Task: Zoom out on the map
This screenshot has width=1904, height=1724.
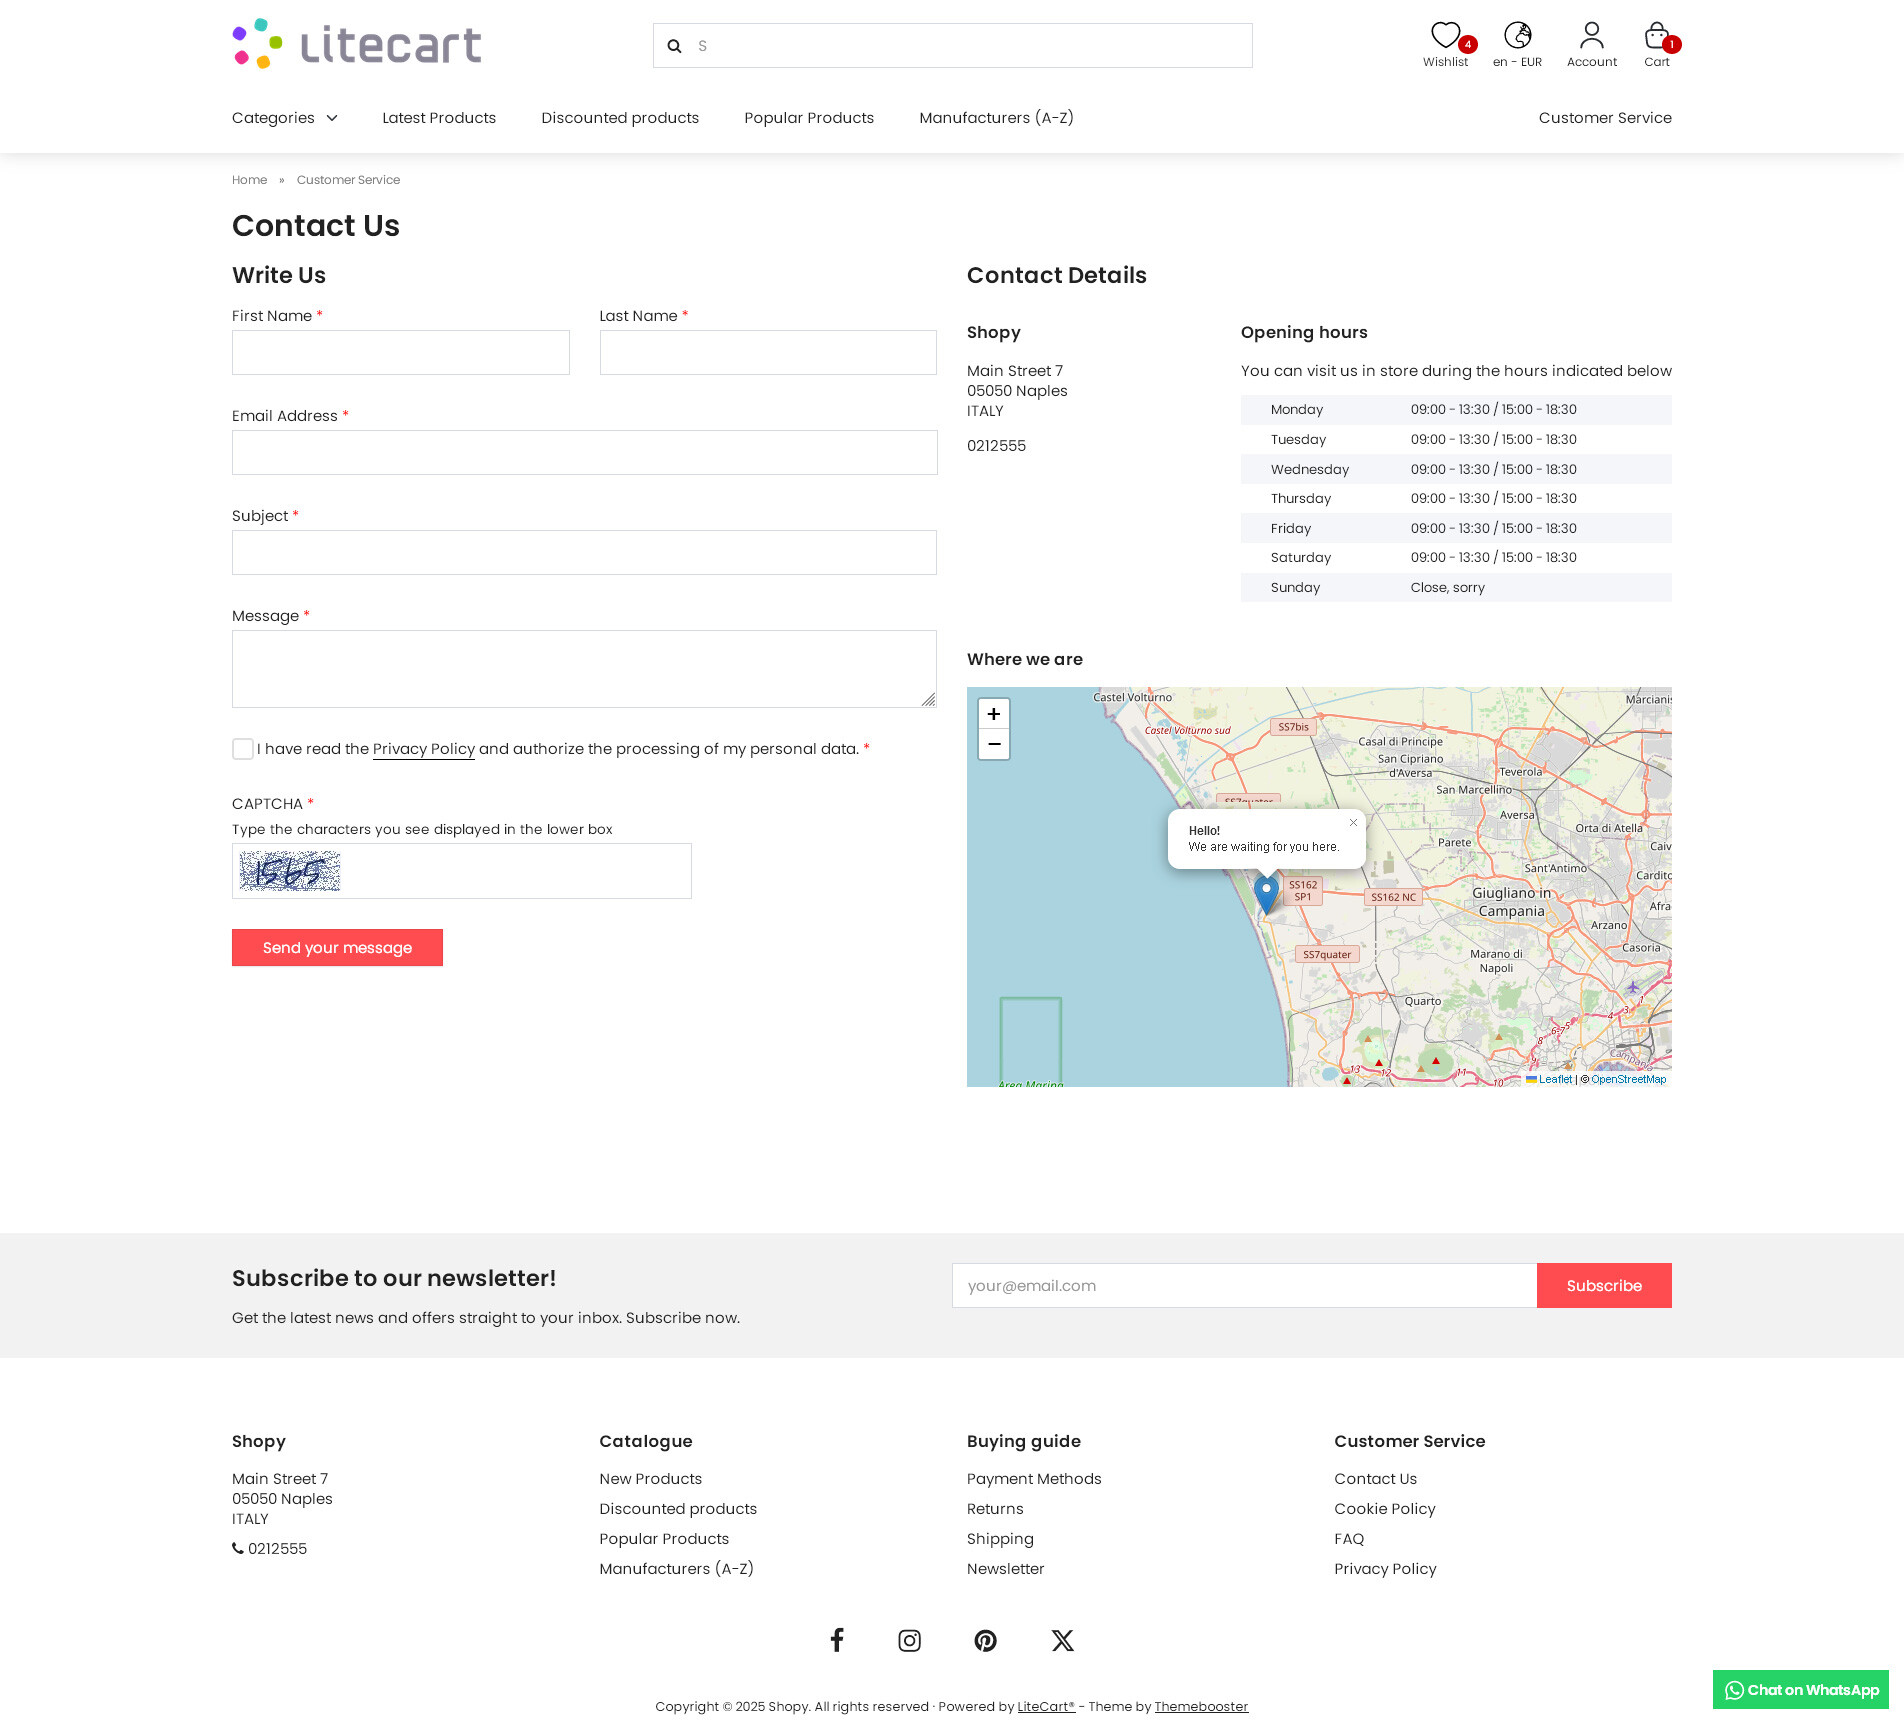Action: pyautogui.click(x=994, y=744)
